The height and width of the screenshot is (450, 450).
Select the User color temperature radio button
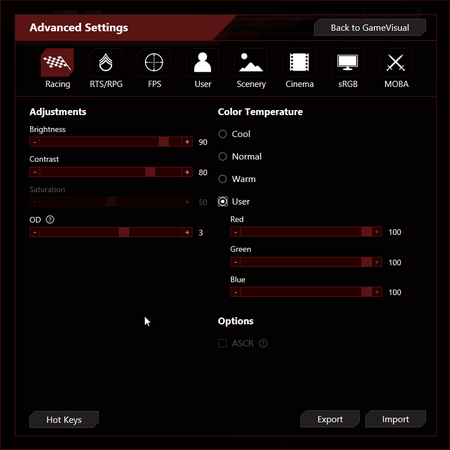pos(223,201)
